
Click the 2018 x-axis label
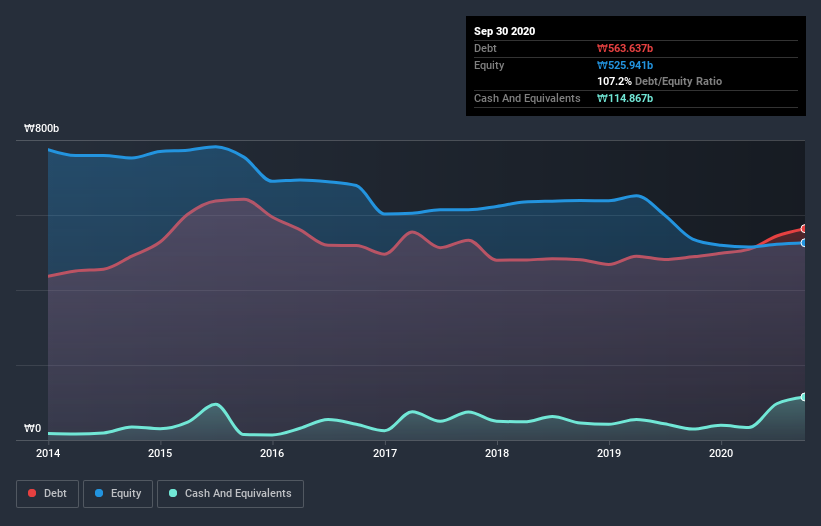(x=497, y=453)
